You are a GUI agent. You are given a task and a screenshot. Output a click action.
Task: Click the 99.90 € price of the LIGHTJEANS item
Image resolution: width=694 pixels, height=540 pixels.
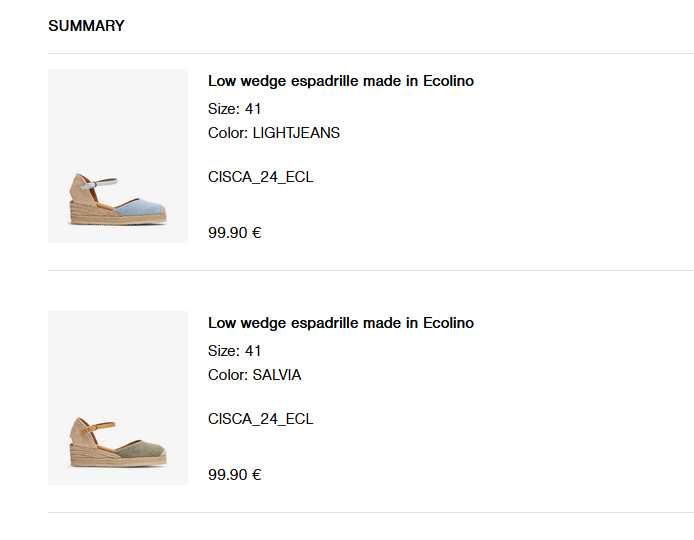[234, 233]
